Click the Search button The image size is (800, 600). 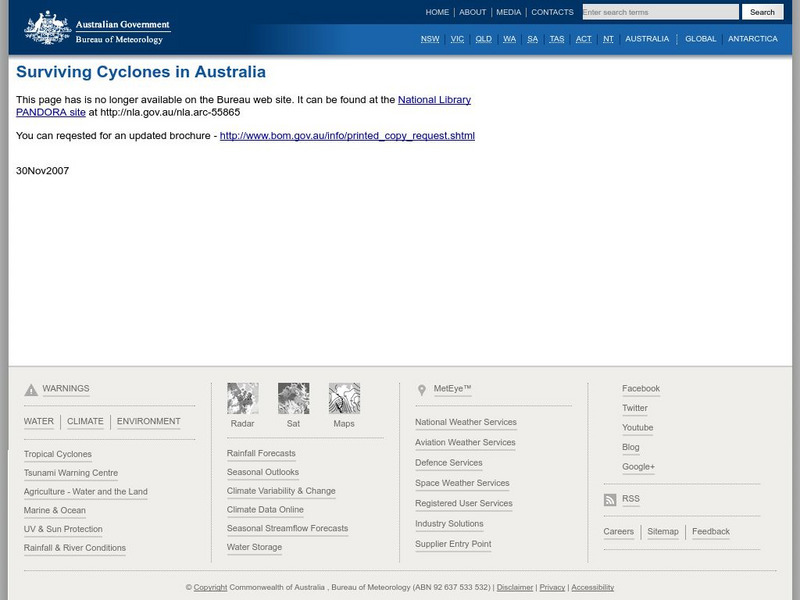762,12
